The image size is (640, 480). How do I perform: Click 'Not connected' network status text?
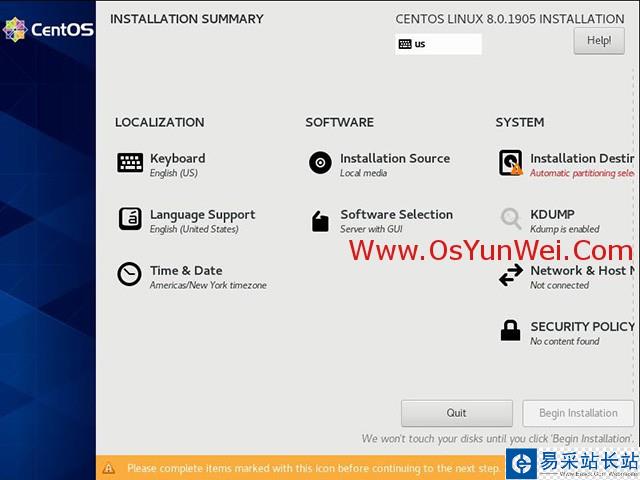(559, 285)
